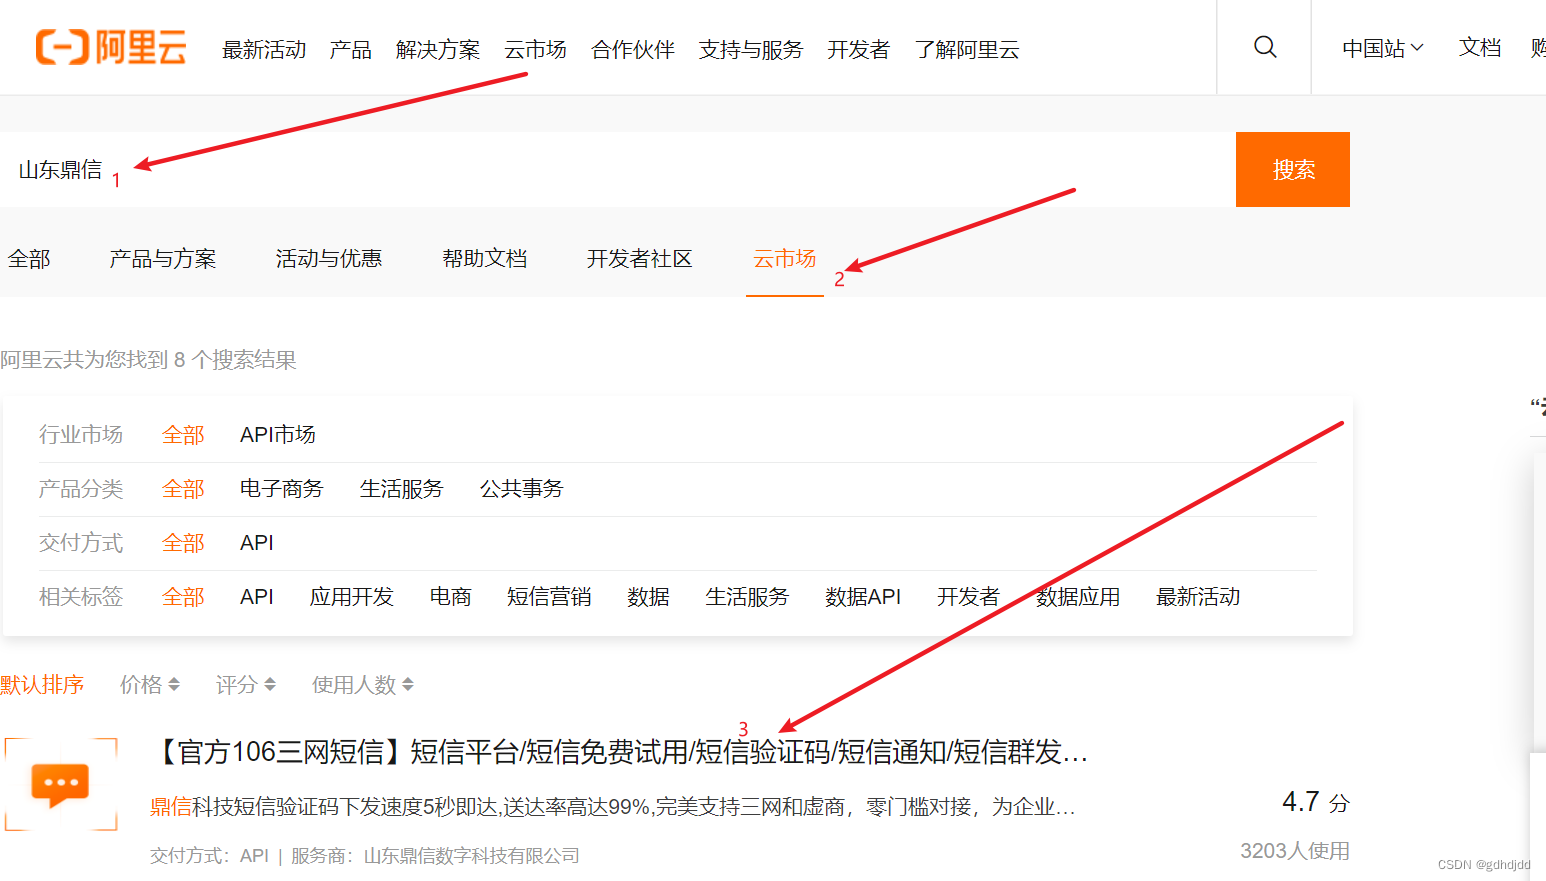
Task: Sort results by 使用人数
Action: point(363,685)
